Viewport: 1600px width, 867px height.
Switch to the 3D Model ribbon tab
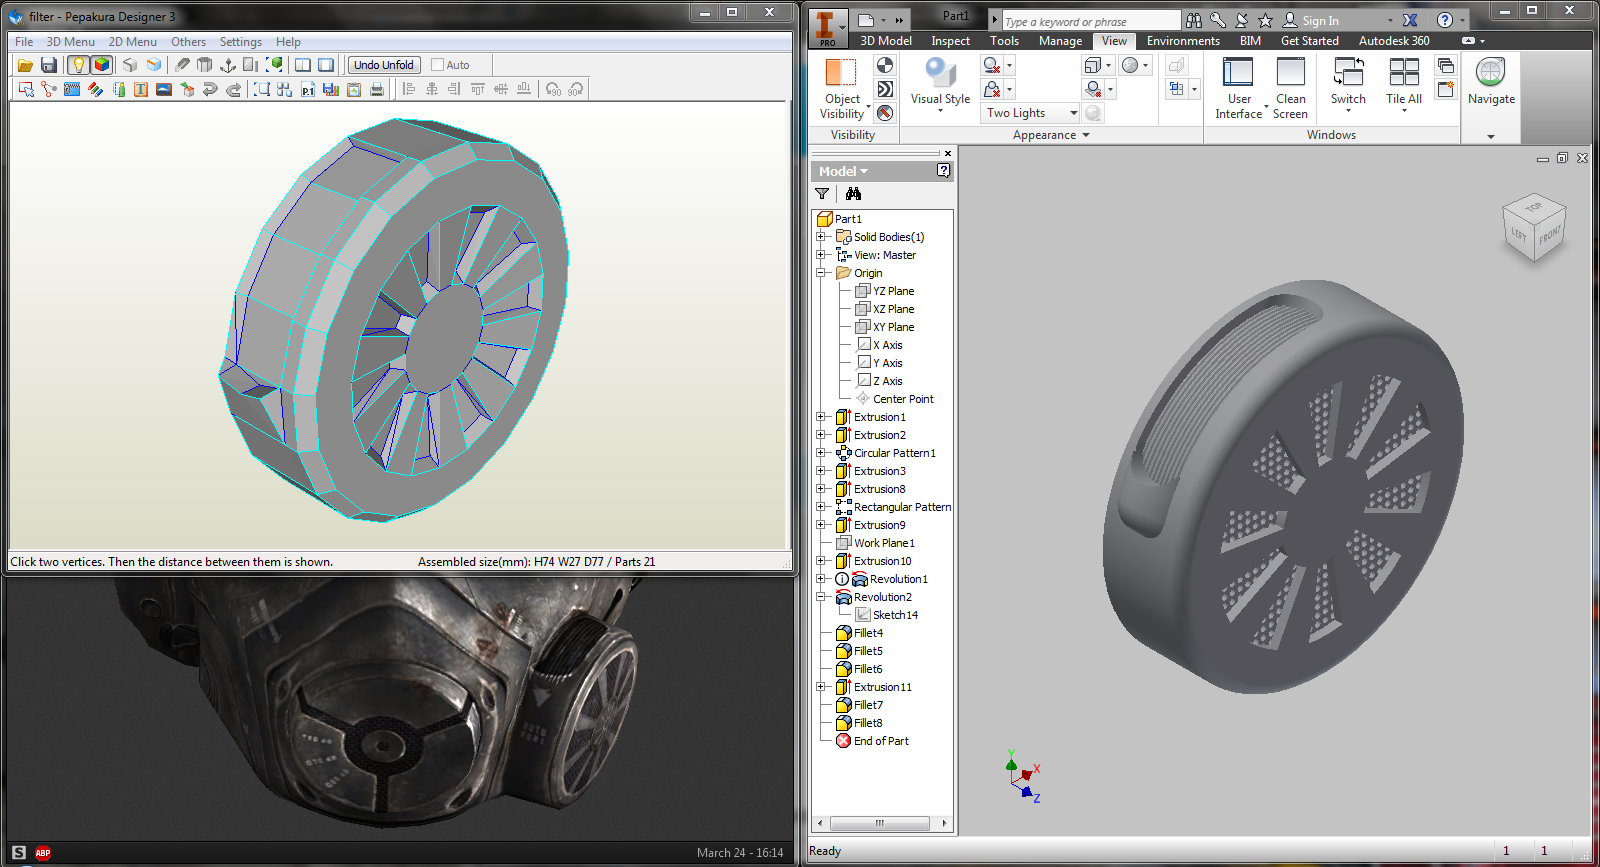(886, 41)
